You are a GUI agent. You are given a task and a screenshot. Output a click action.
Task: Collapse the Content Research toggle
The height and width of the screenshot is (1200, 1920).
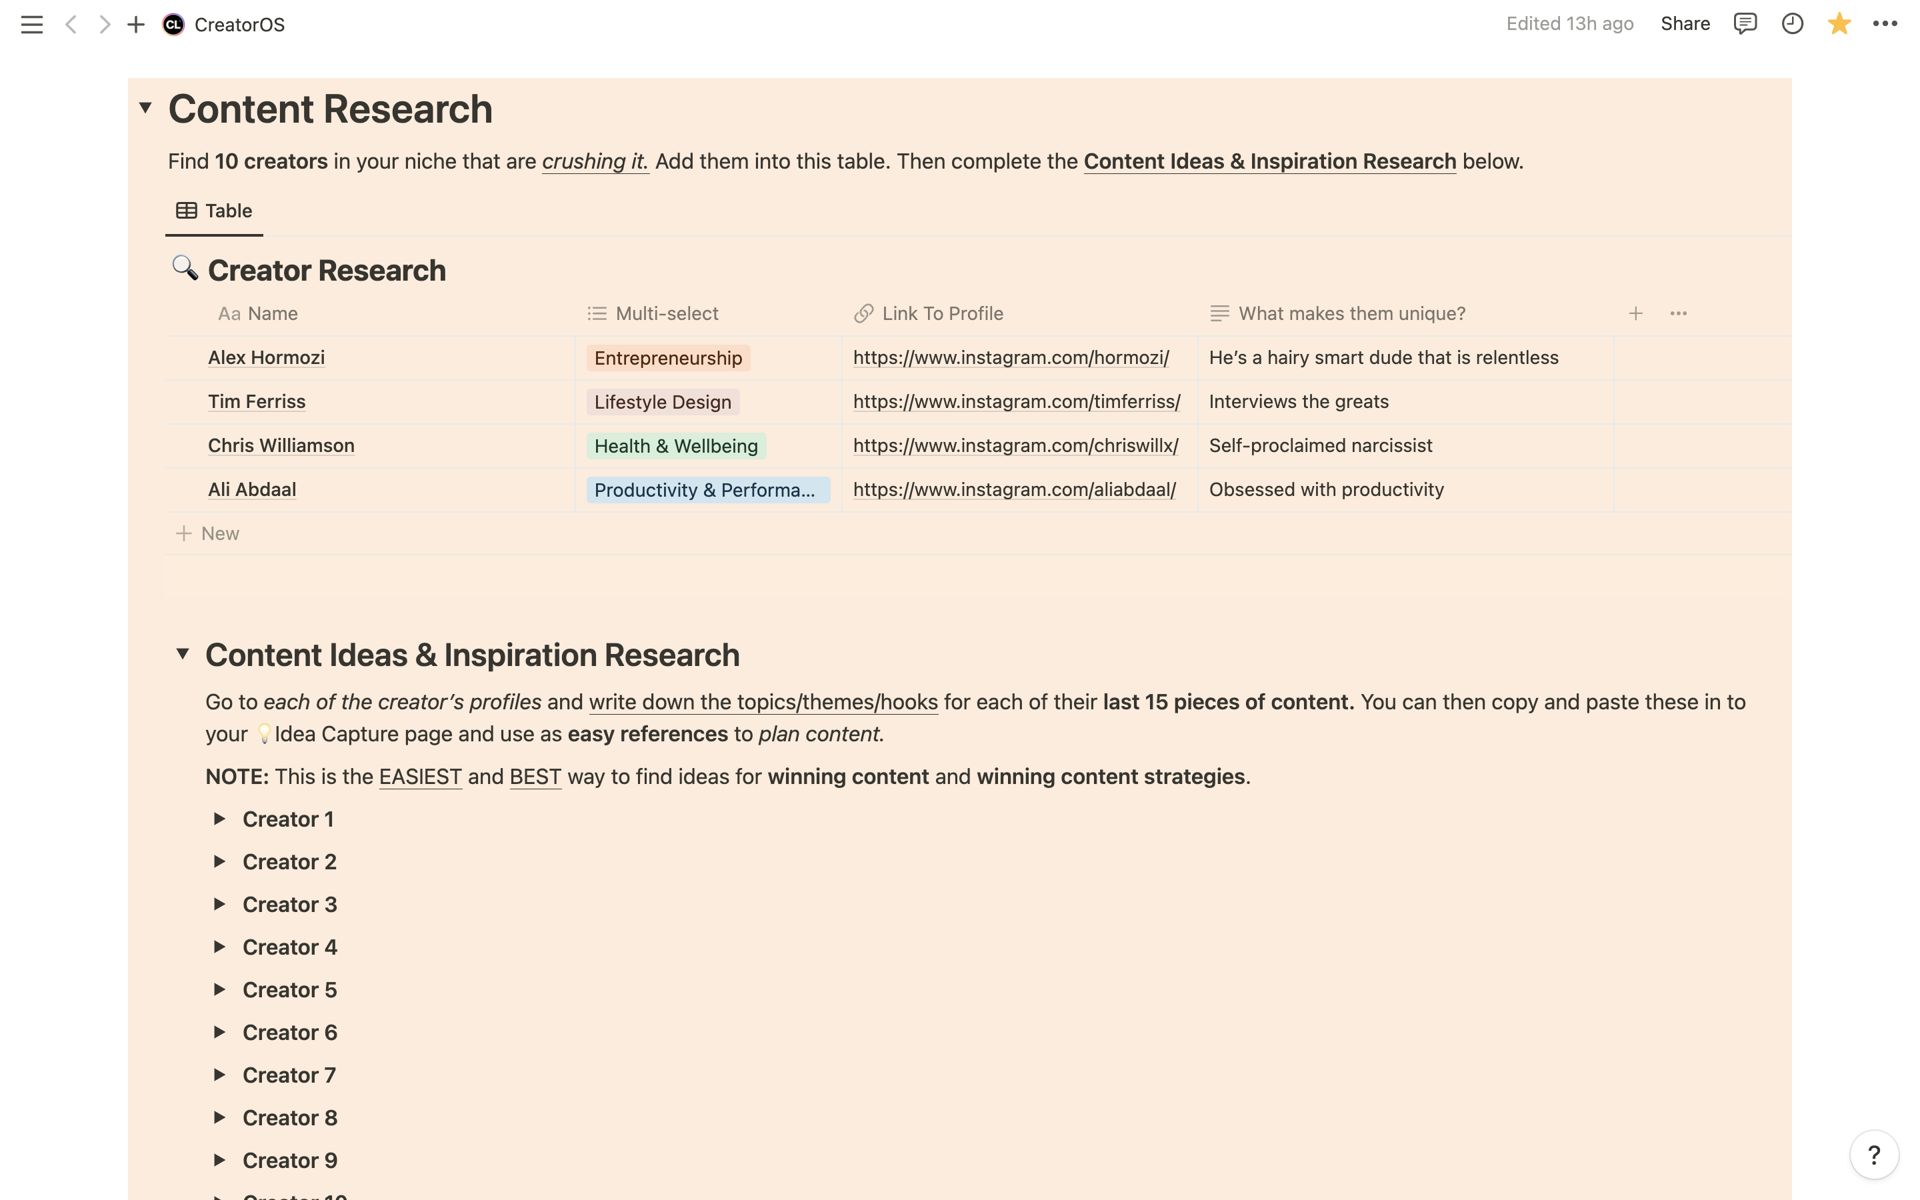[x=145, y=108]
